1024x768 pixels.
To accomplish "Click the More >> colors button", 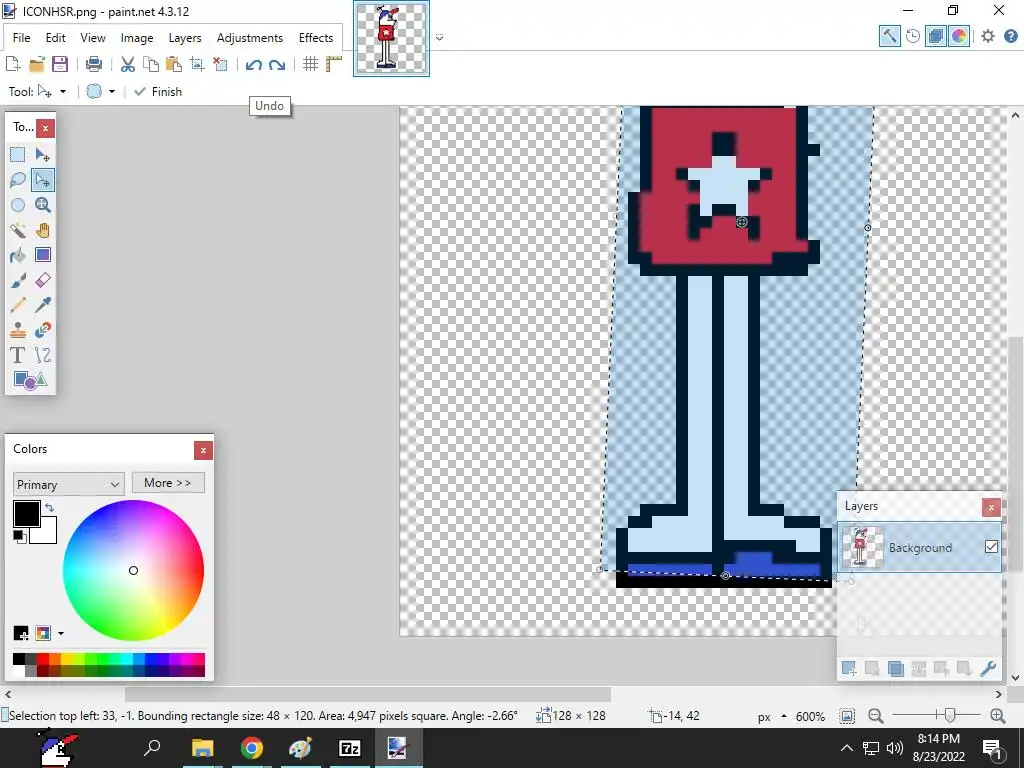I will pos(168,483).
